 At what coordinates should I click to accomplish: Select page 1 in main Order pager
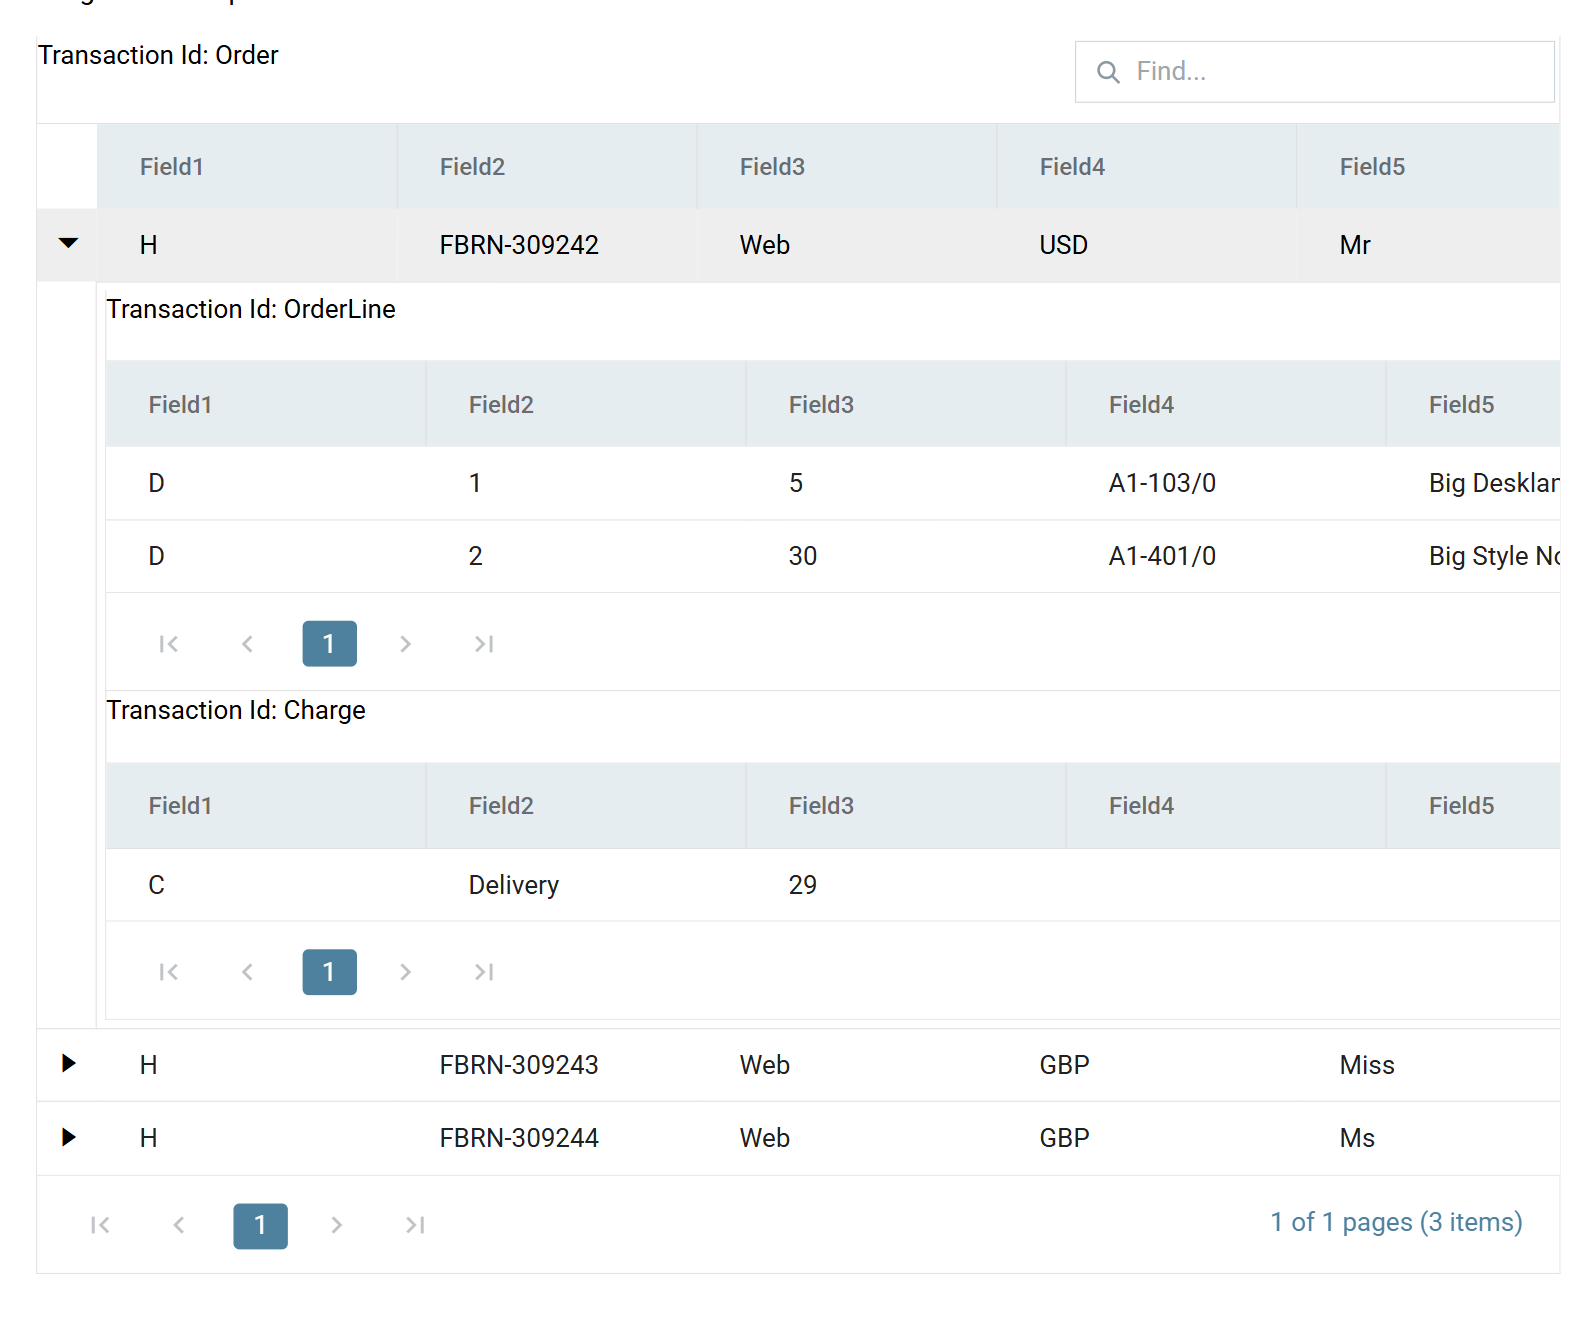[x=261, y=1226]
